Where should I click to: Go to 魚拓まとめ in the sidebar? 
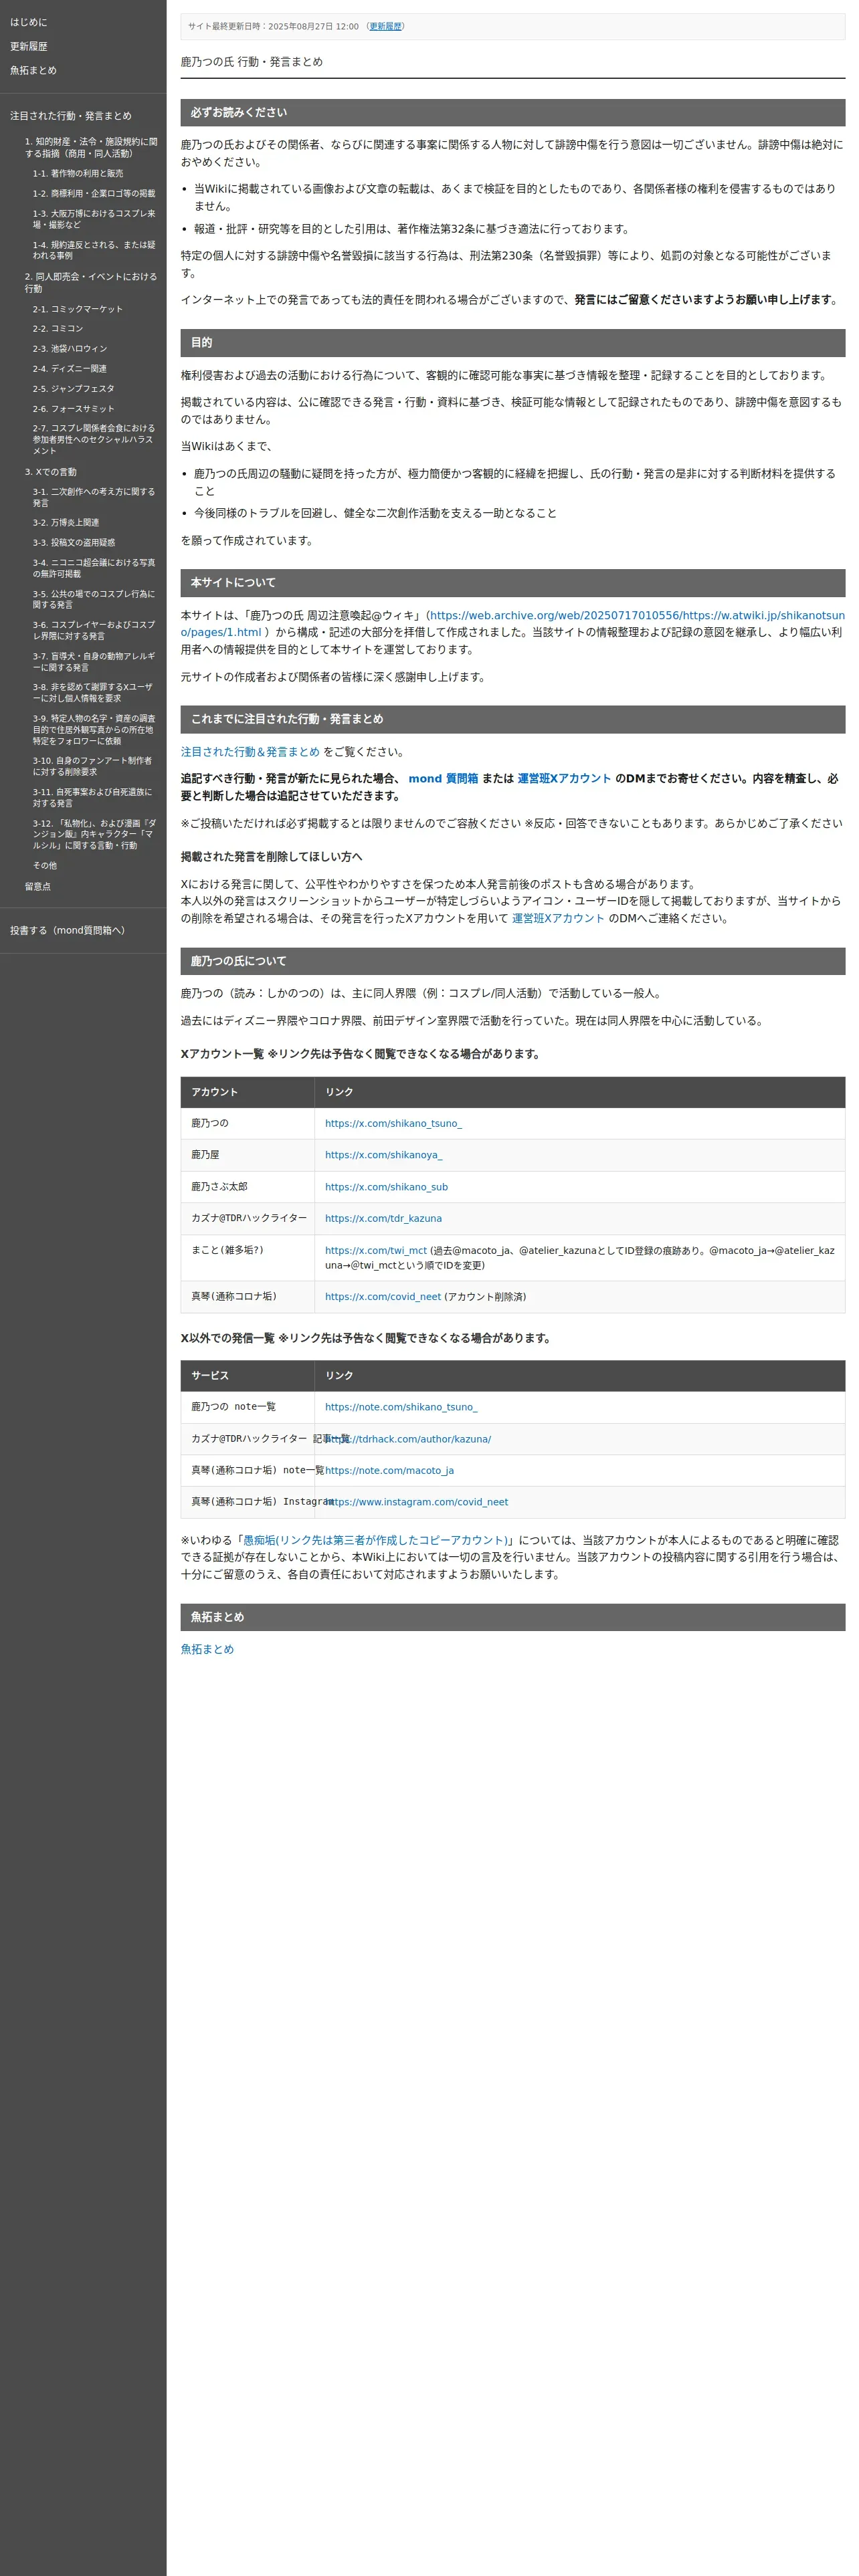click(33, 70)
